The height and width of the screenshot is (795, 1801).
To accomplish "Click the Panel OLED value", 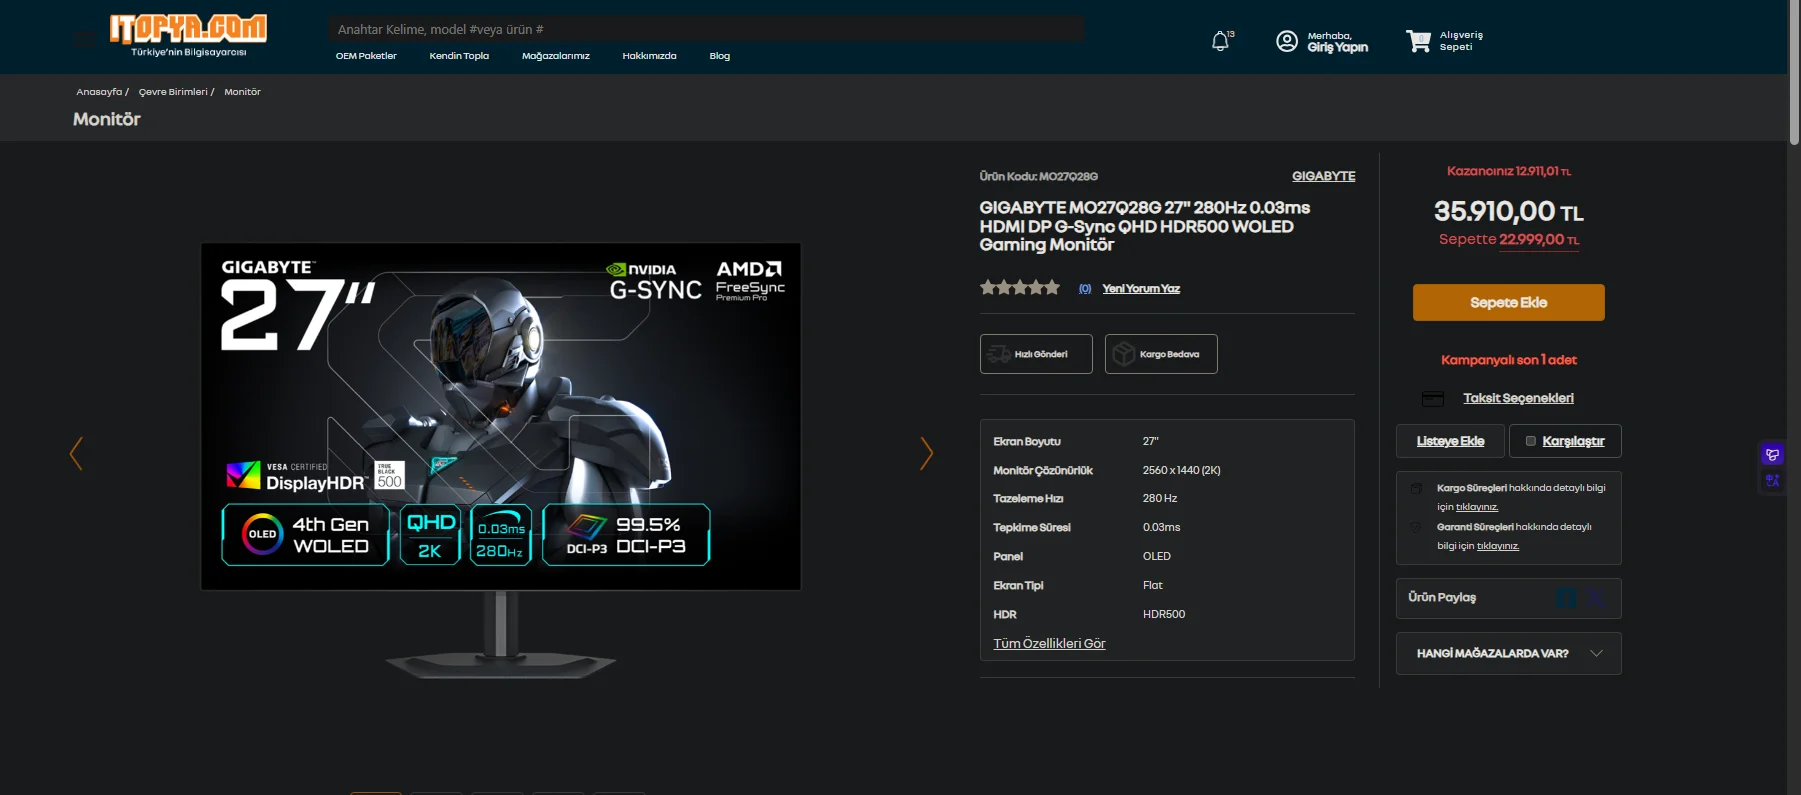I will tap(1157, 556).
